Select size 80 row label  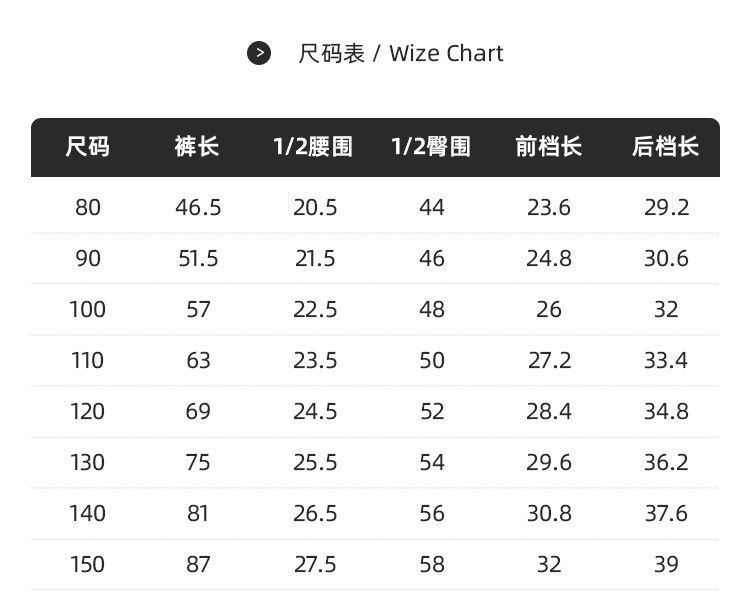pyautogui.click(x=88, y=208)
